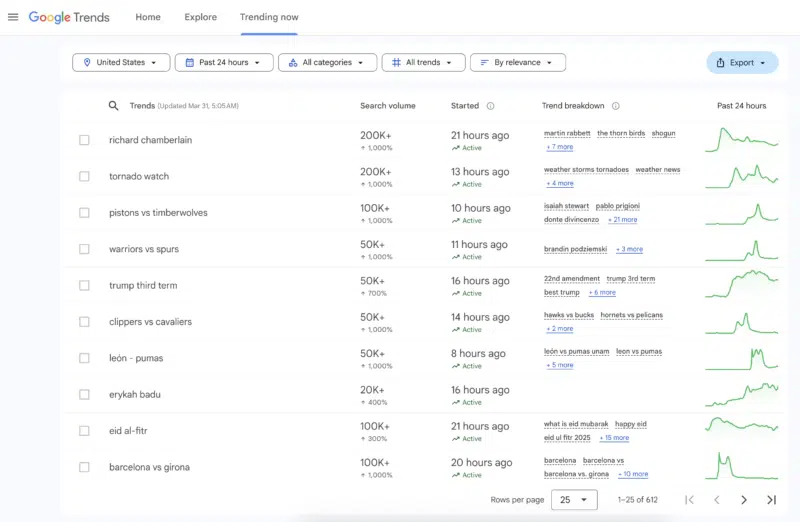The height and width of the screenshot is (522, 800).
Task: Jump to the last page of results
Action: [x=771, y=500]
